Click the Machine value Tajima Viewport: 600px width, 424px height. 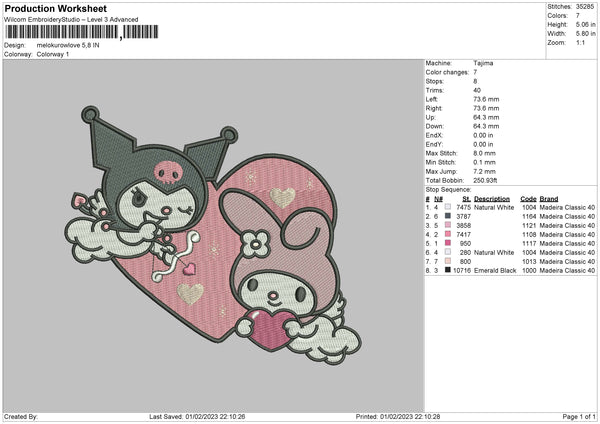click(x=483, y=63)
